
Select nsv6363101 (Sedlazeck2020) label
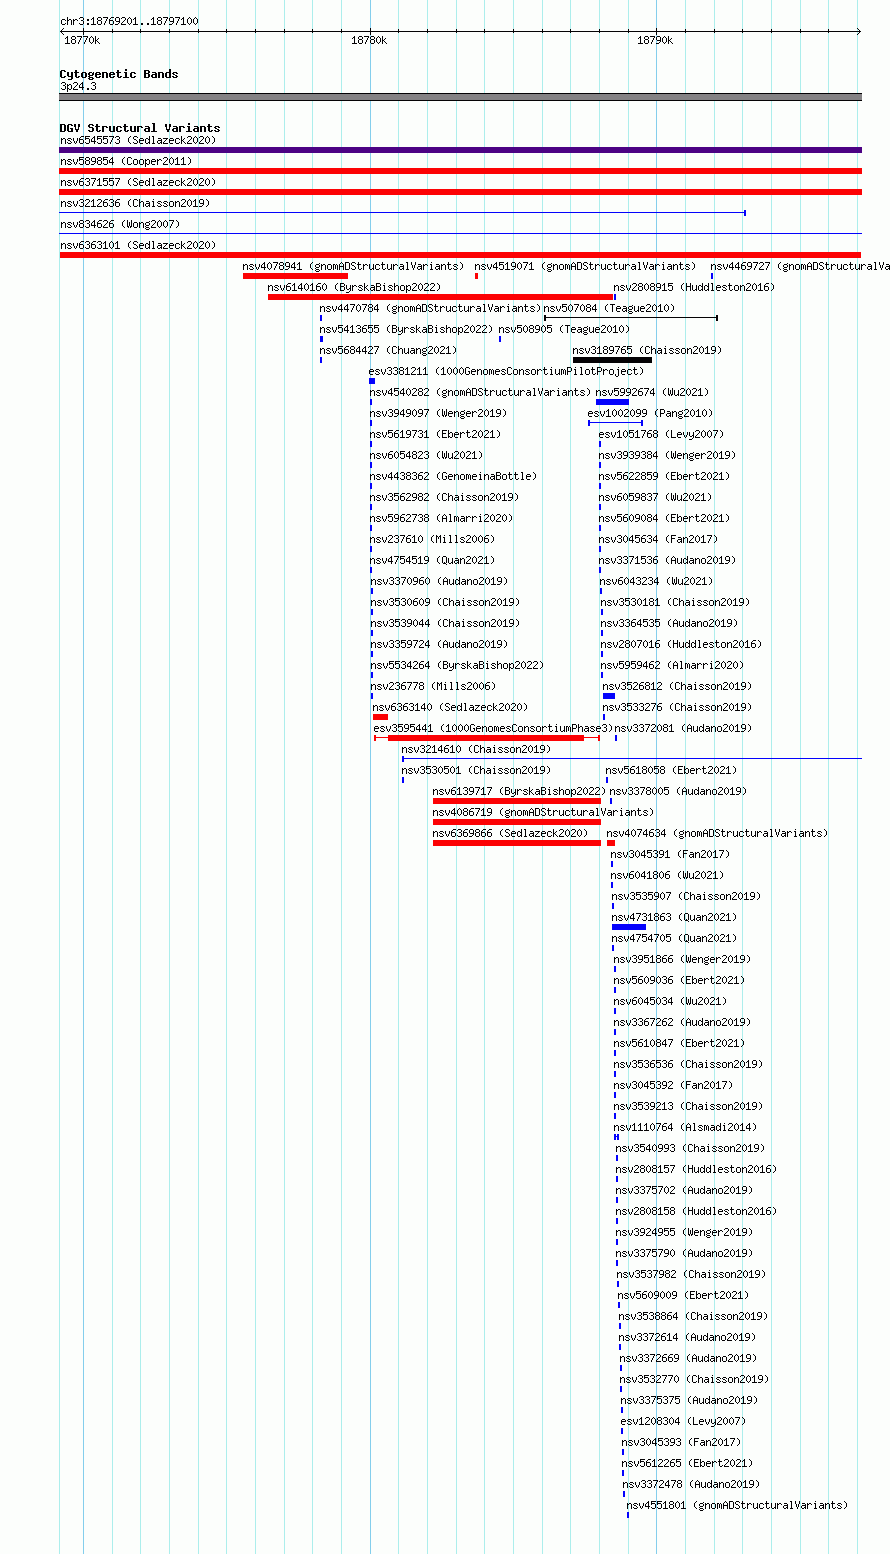click(138, 245)
